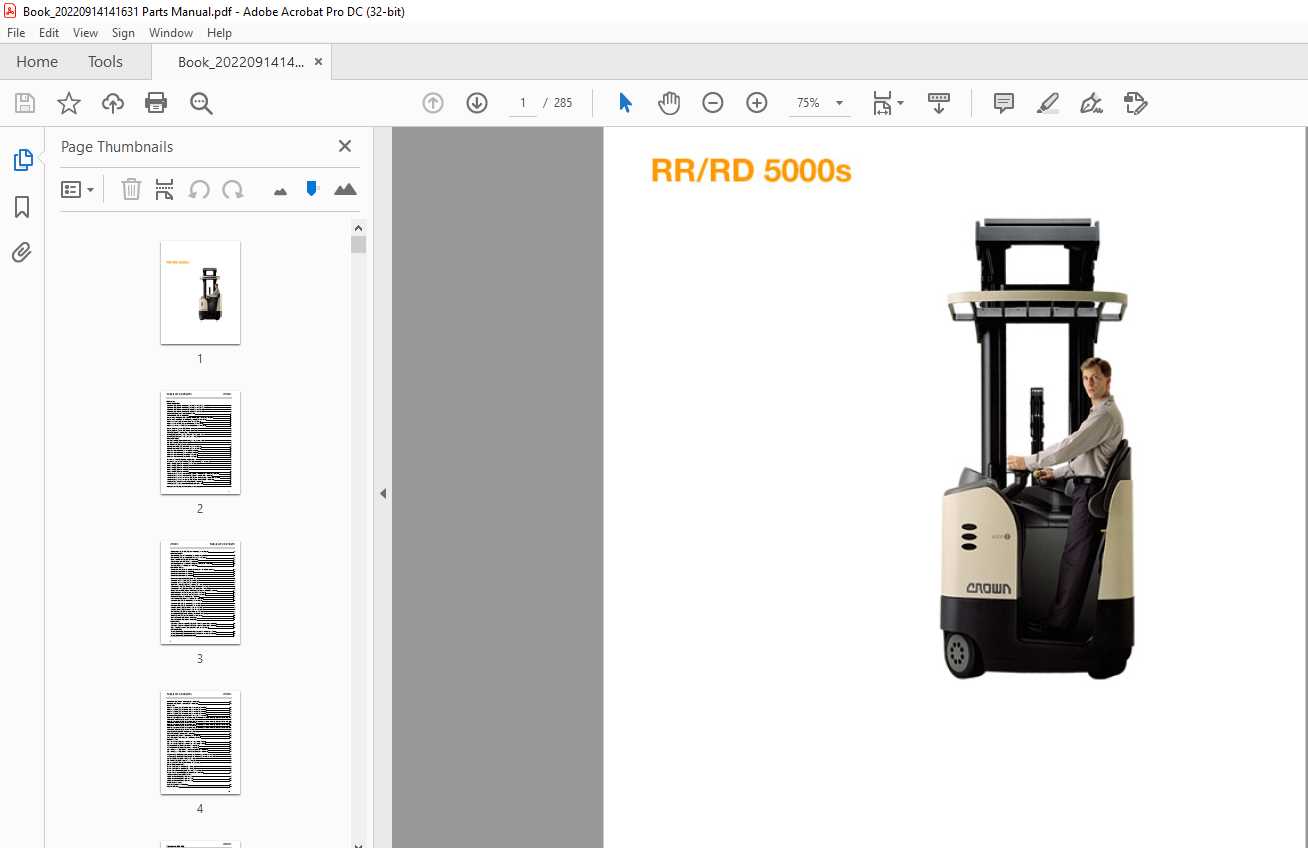Reduce thumbnail size with the small mountain icon

[x=280, y=191]
